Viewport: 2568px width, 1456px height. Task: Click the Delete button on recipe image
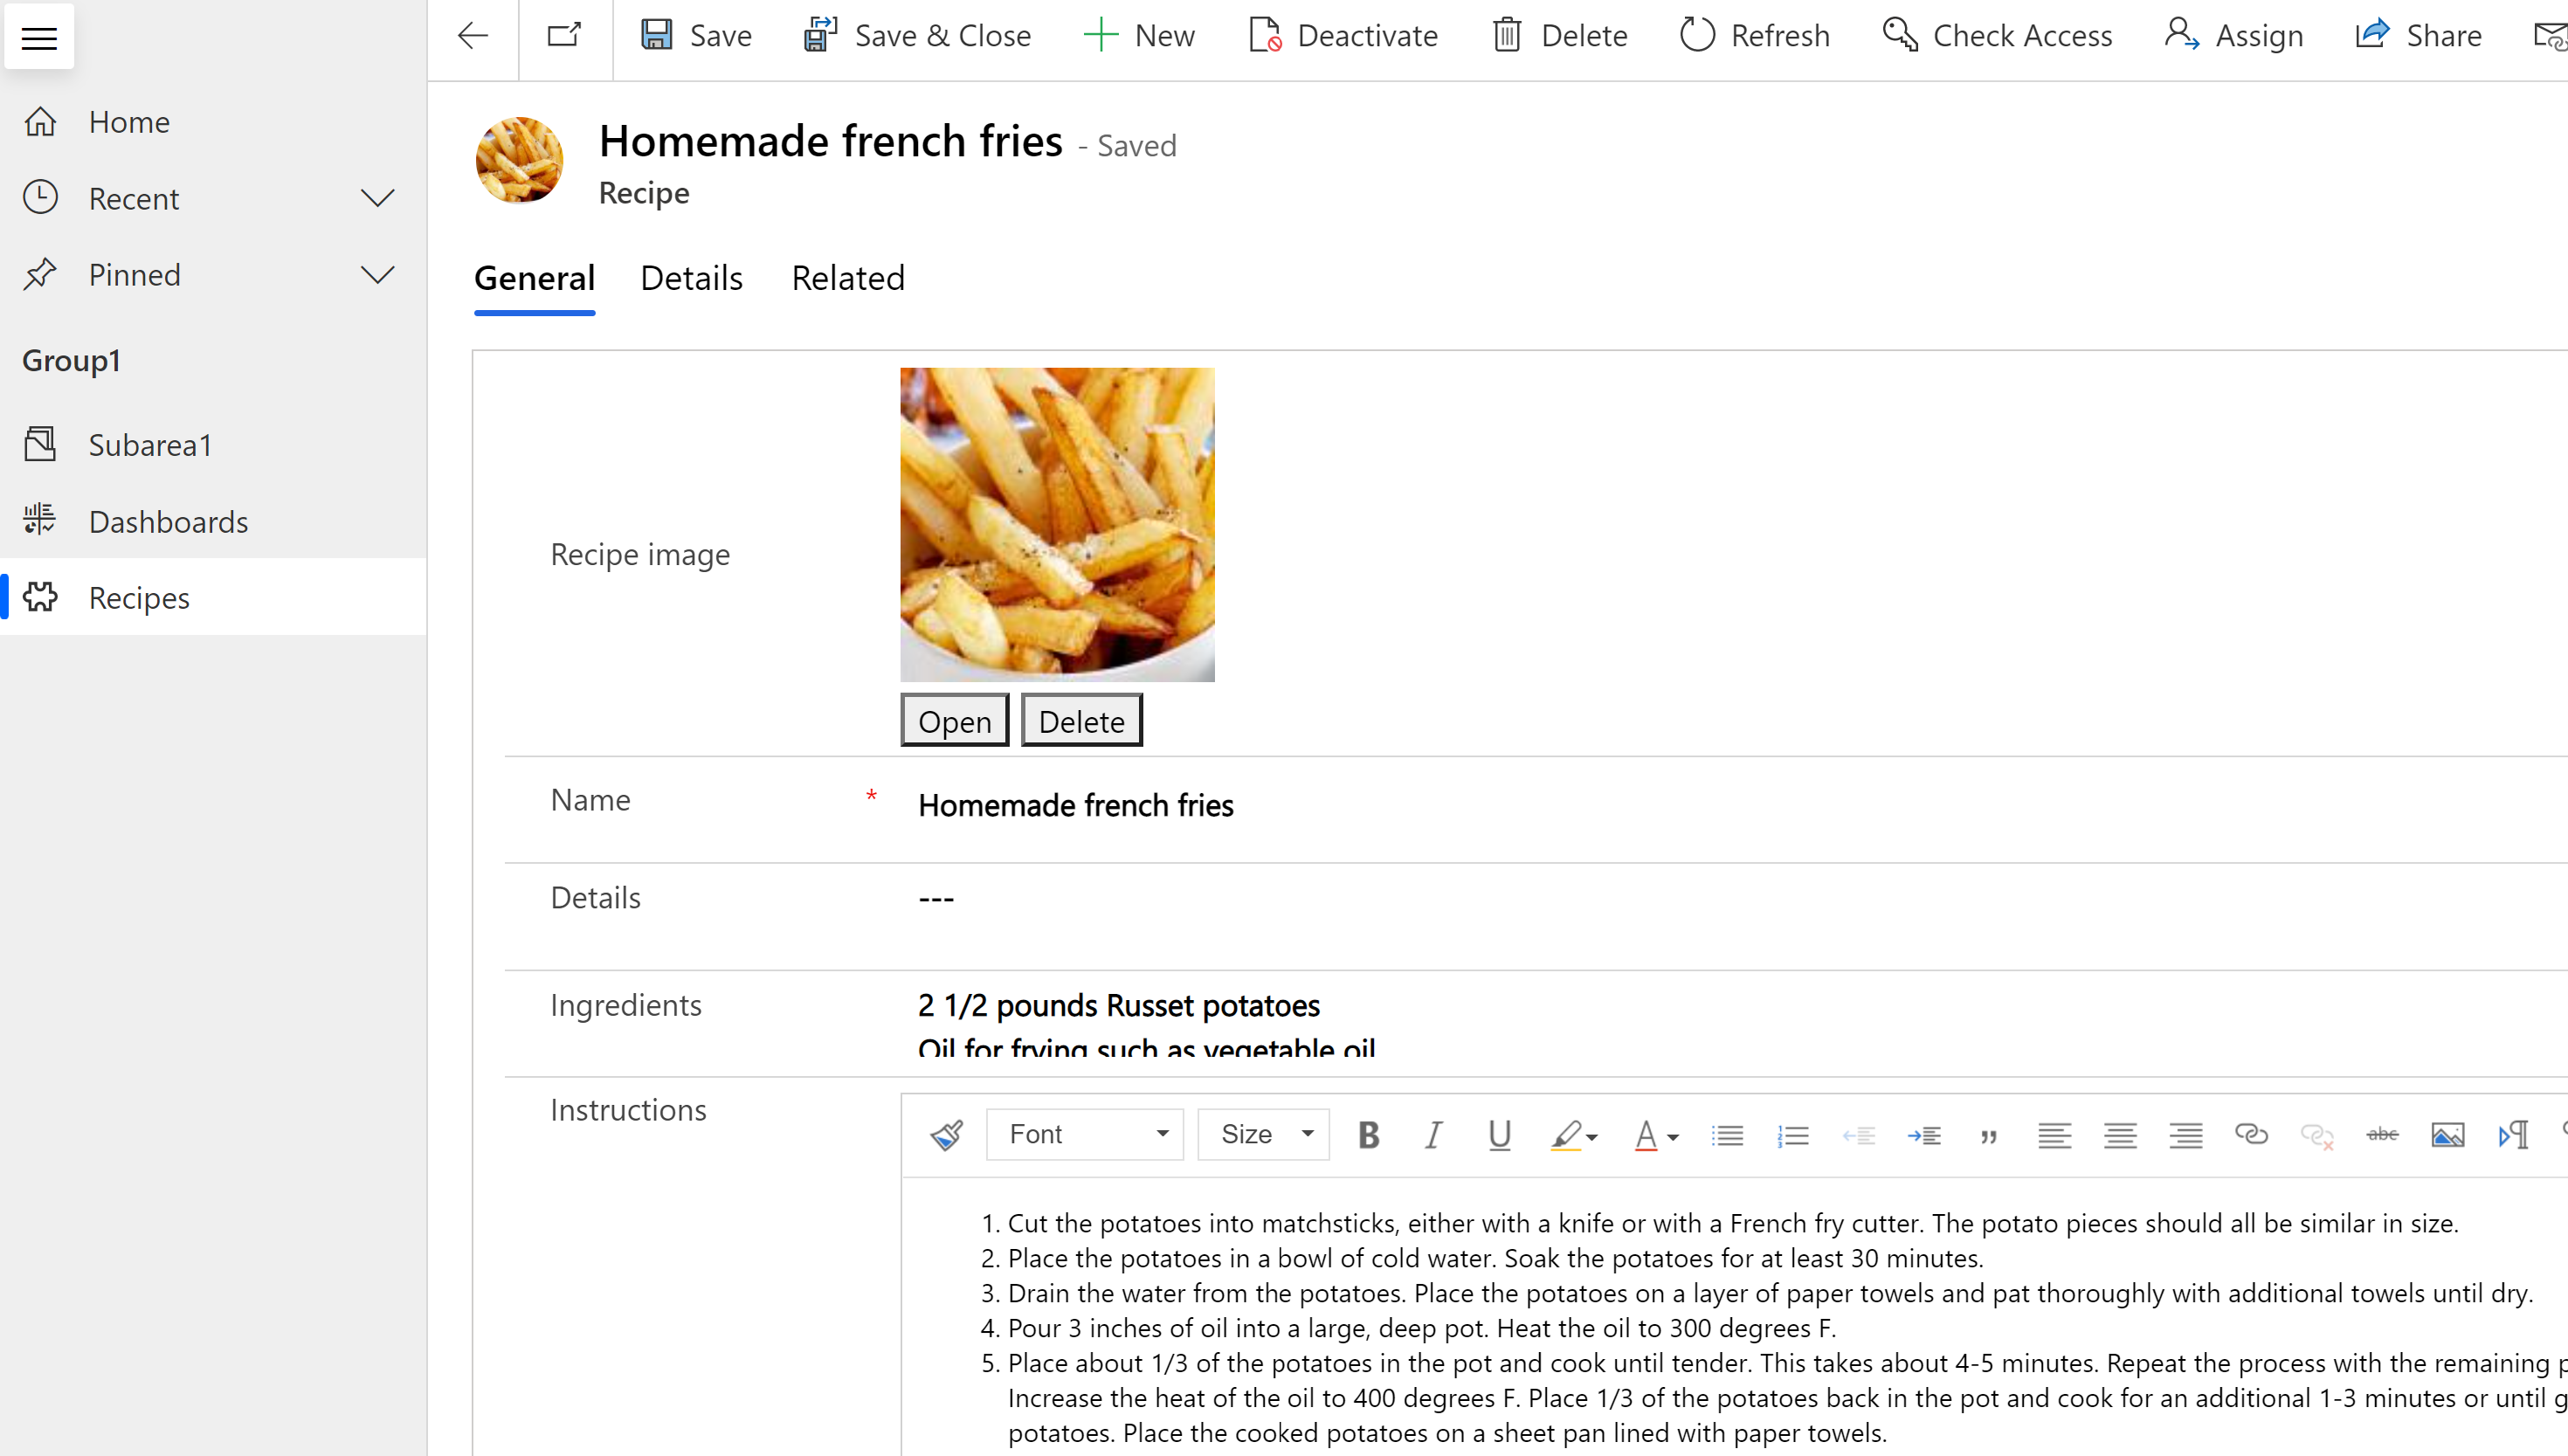(x=1081, y=721)
